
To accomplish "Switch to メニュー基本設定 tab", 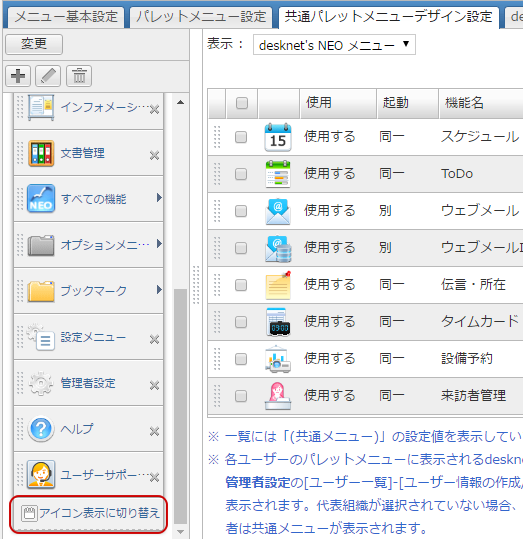I will tap(66, 17).
